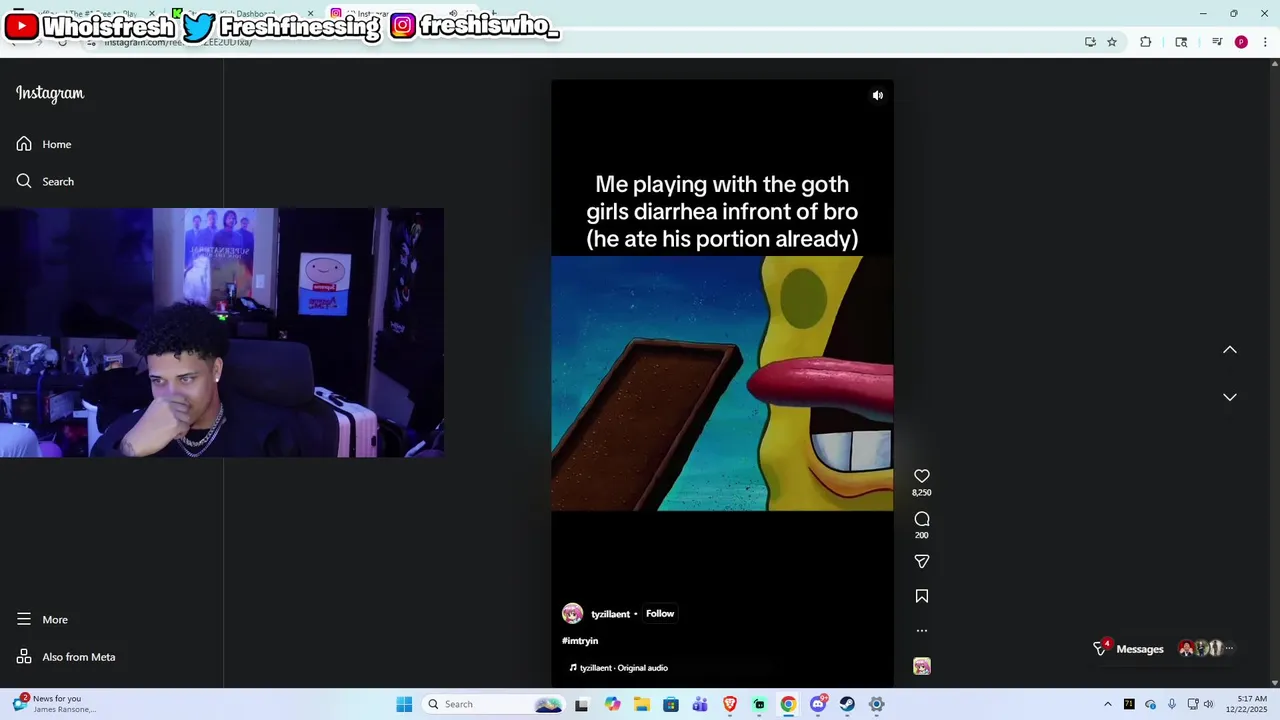Image resolution: width=1280 pixels, height=720 pixels.
Task: Open the tyzillaent profile picture
Action: (x=572, y=614)
